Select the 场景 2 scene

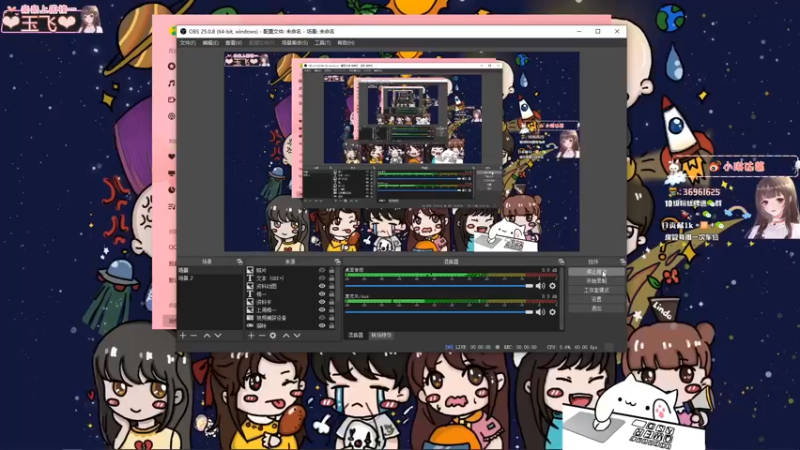coord(210,279)
